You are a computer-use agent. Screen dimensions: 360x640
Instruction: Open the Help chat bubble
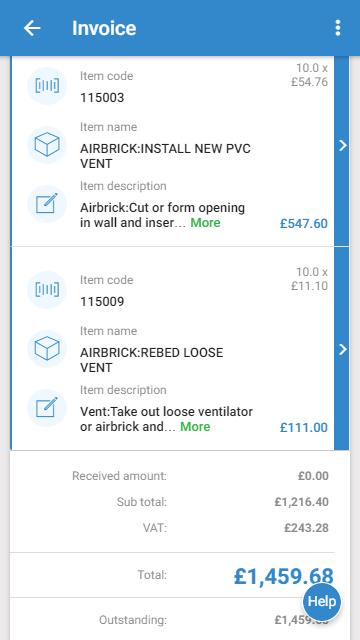(x=322, y=602)
